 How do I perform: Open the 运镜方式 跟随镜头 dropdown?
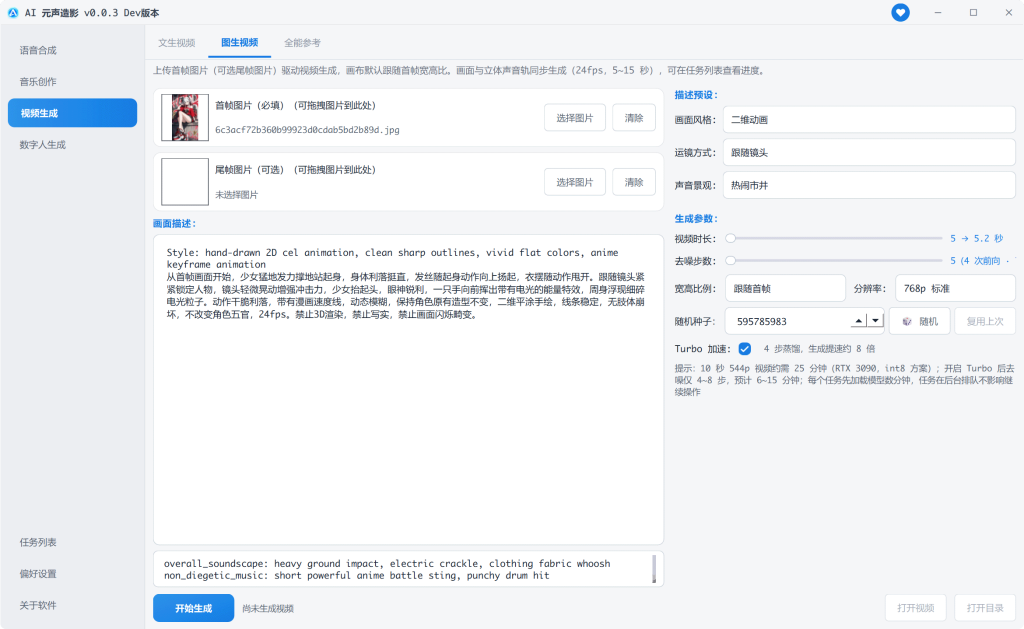869,152
